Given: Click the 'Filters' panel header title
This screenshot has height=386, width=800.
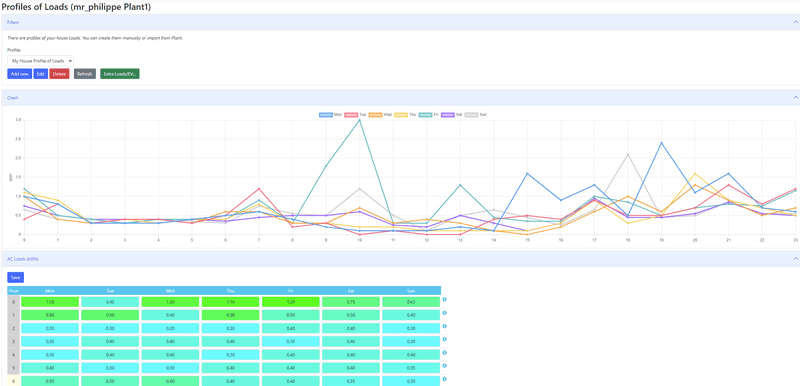Looking at the screenshot, I should pyautogui.click(x=13, y=22).
